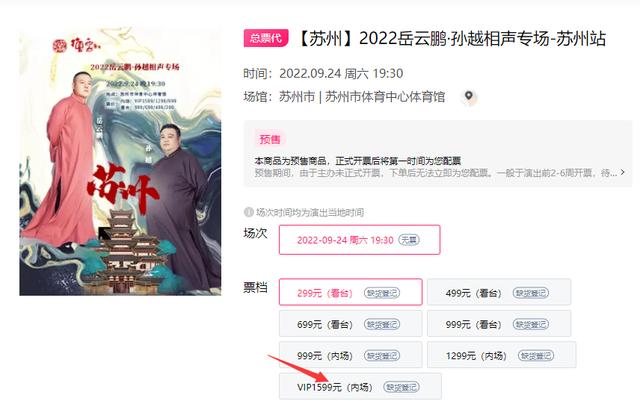Click 缺货登记 badge on 299元 ticket

point(382,293)
